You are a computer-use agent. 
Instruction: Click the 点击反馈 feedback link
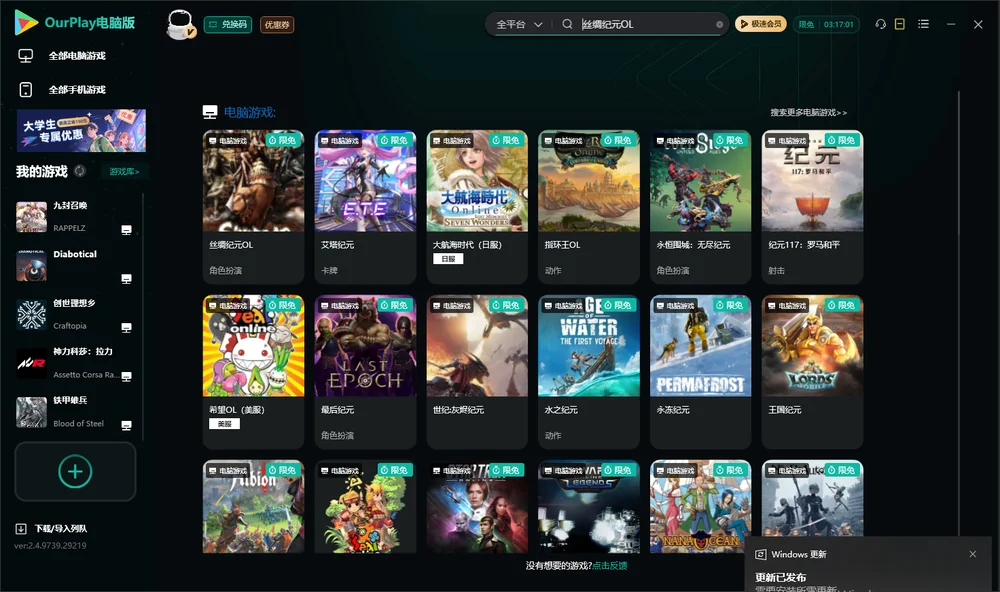tap(610, 566)
